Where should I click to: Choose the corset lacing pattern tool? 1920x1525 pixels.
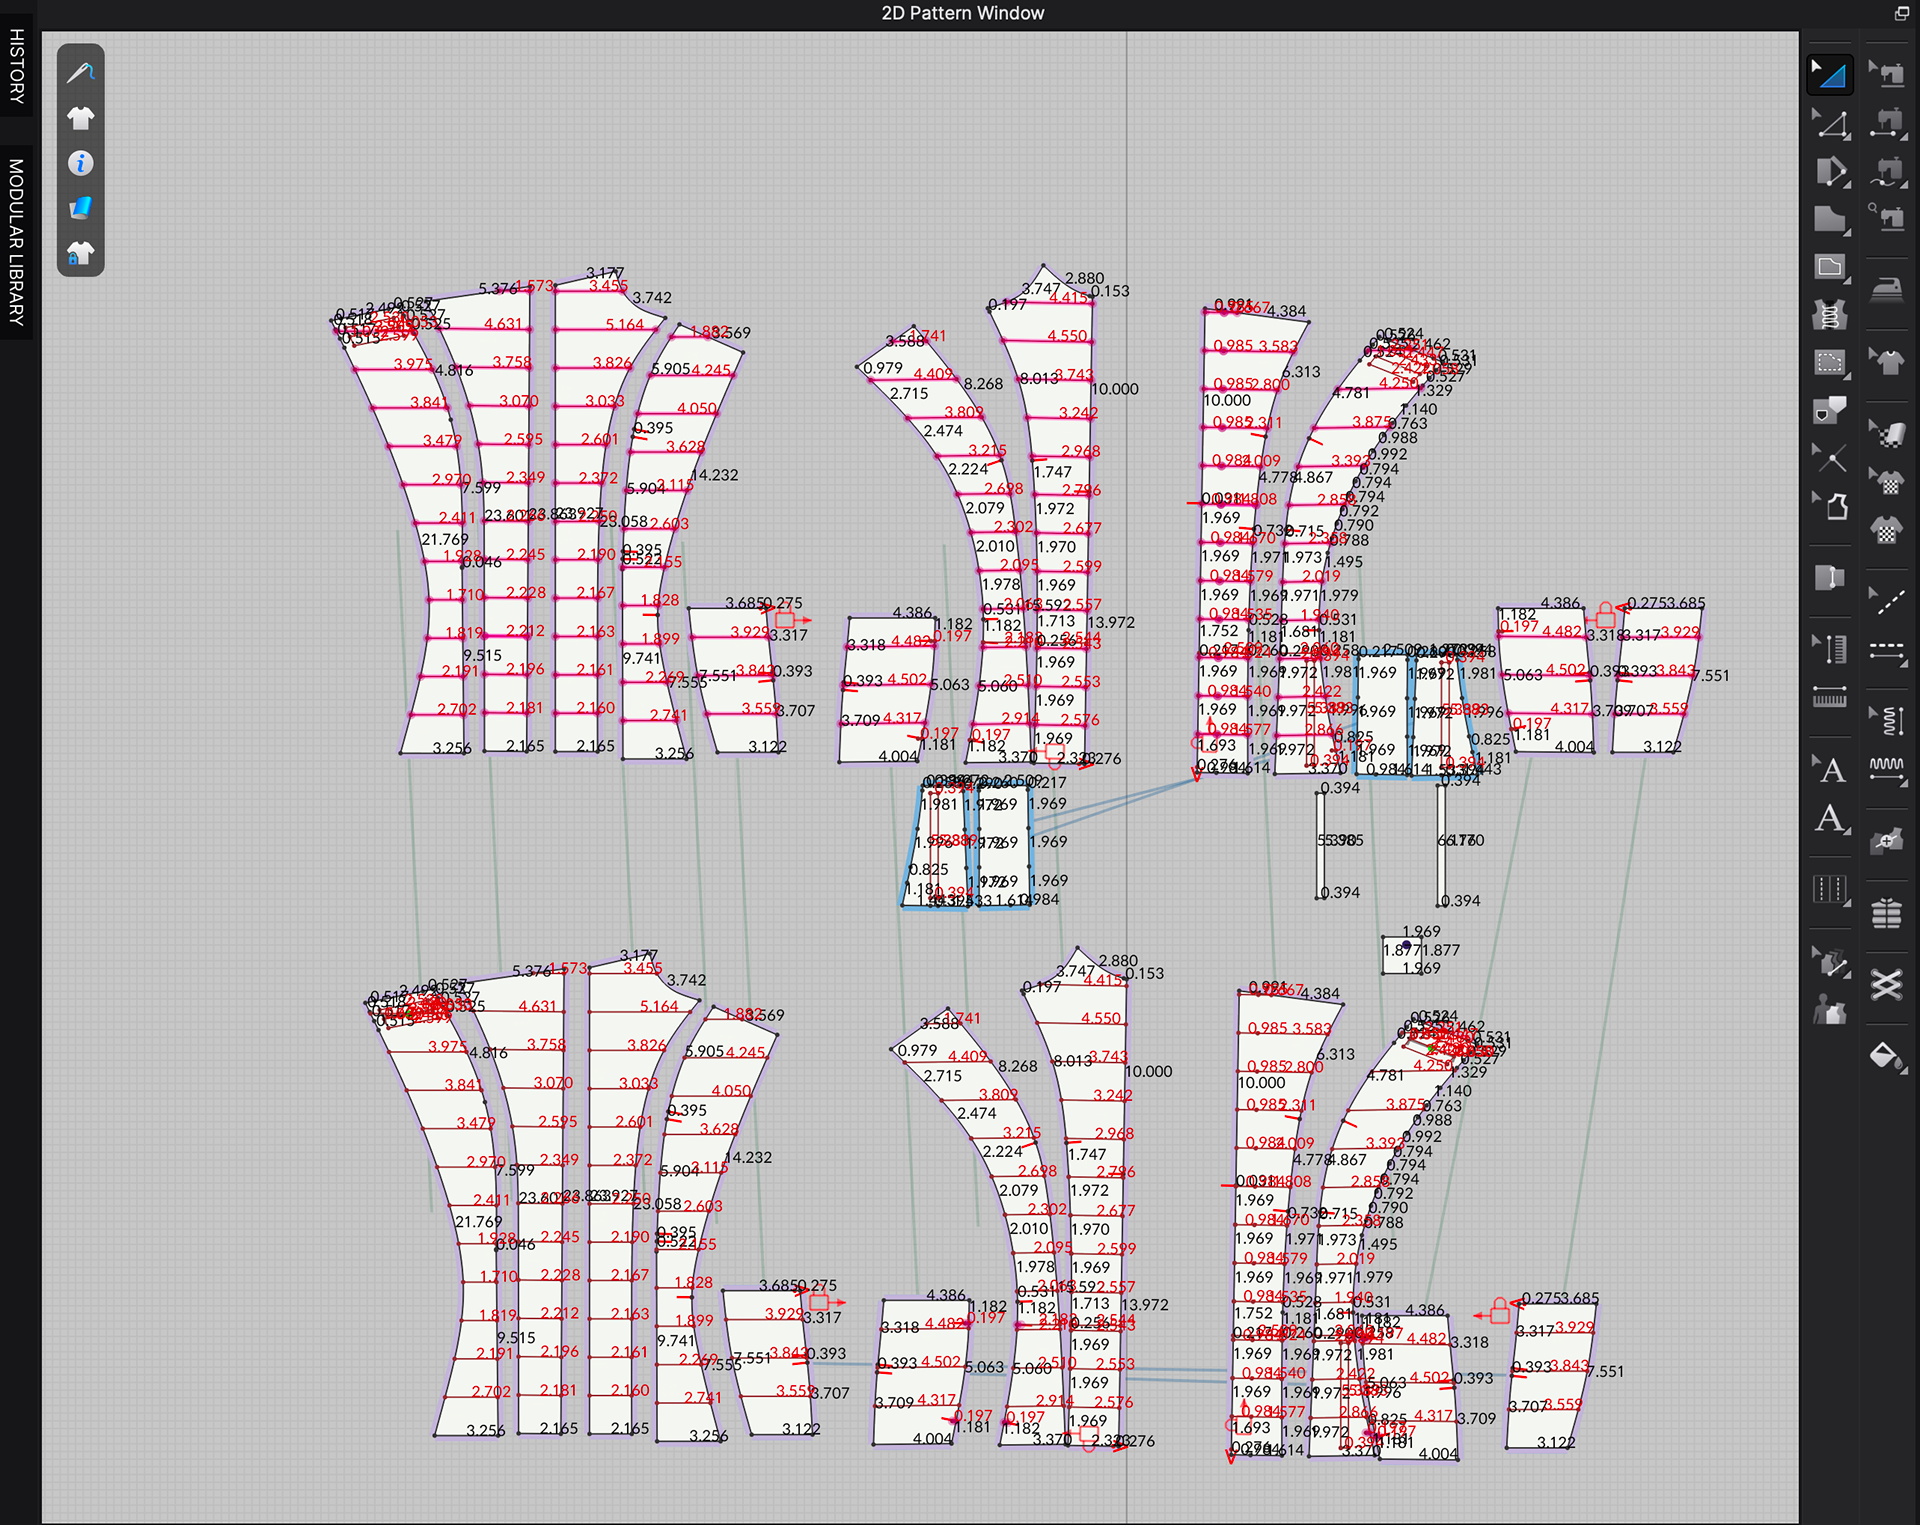(1830, 315)
